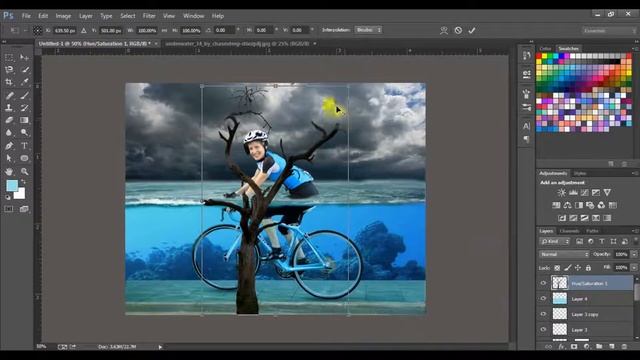Add a Photo Filter adjustment

pyautogui.click(x=590, y=205)
